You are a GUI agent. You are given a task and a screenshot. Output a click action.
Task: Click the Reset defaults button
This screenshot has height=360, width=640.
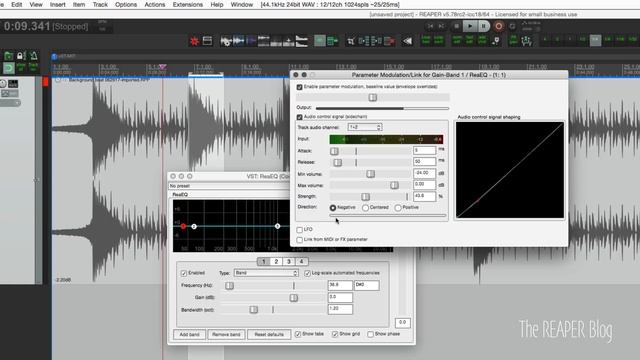[269, 334]
